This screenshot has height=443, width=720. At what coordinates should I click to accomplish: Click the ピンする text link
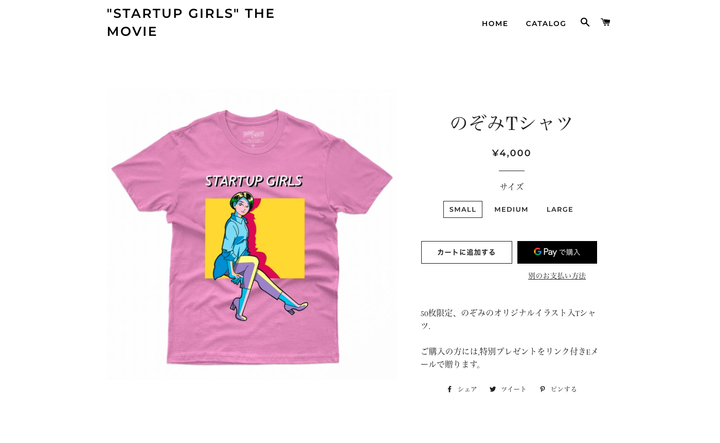pos(563,389)
